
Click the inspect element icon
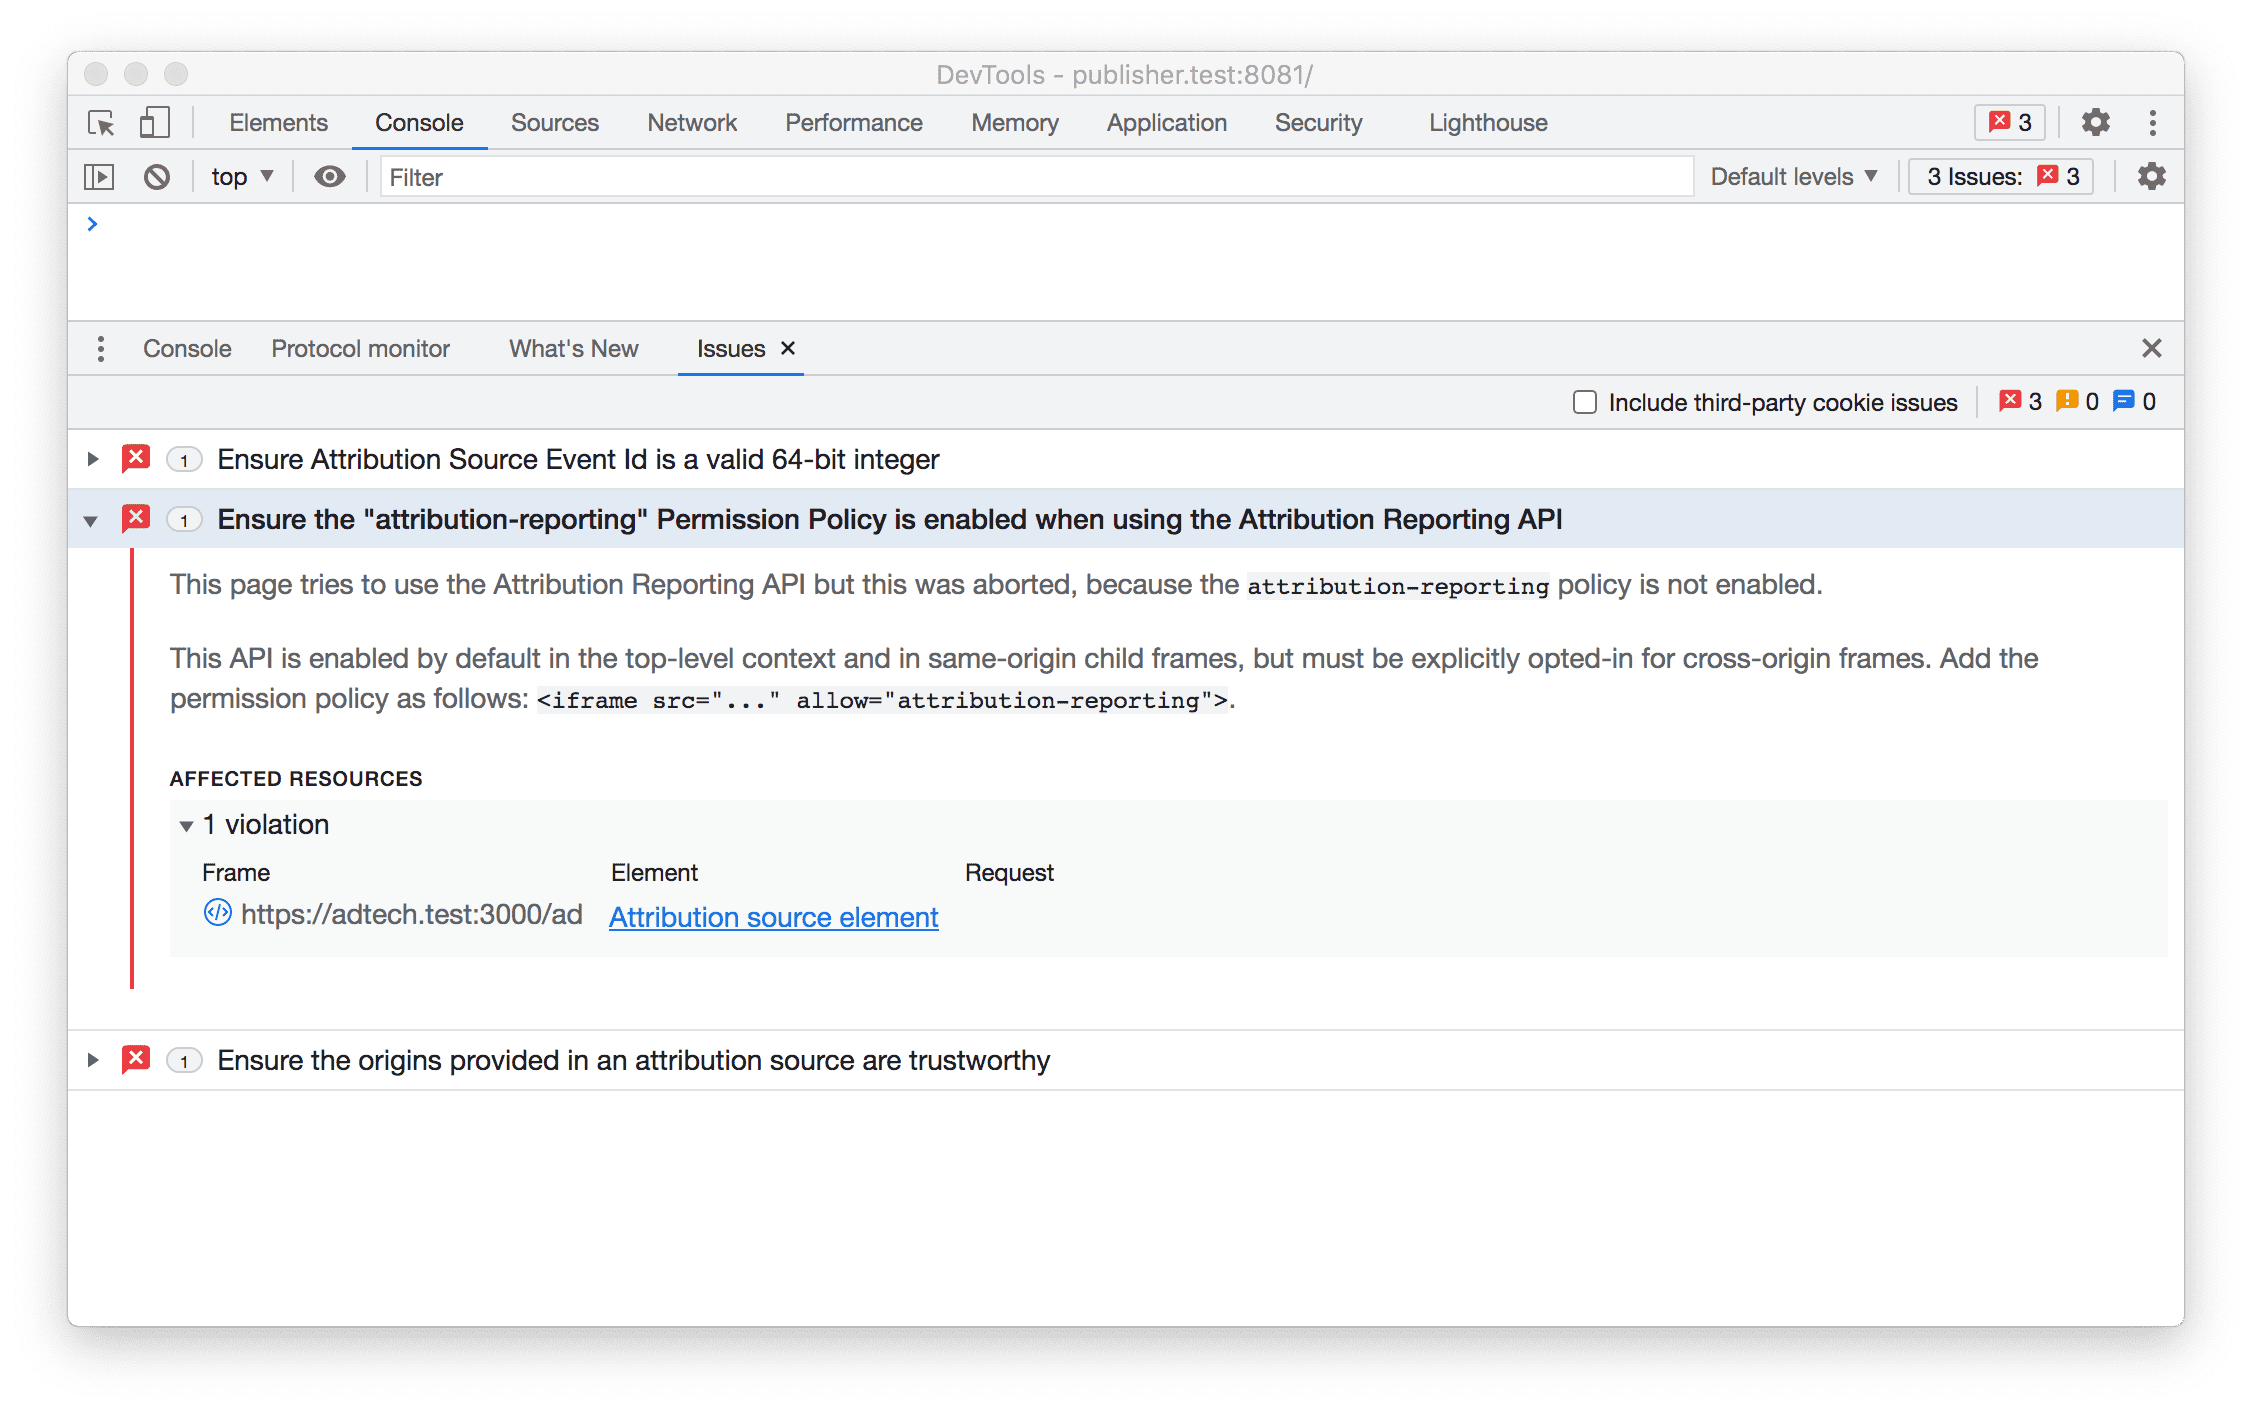coord(101,122)
